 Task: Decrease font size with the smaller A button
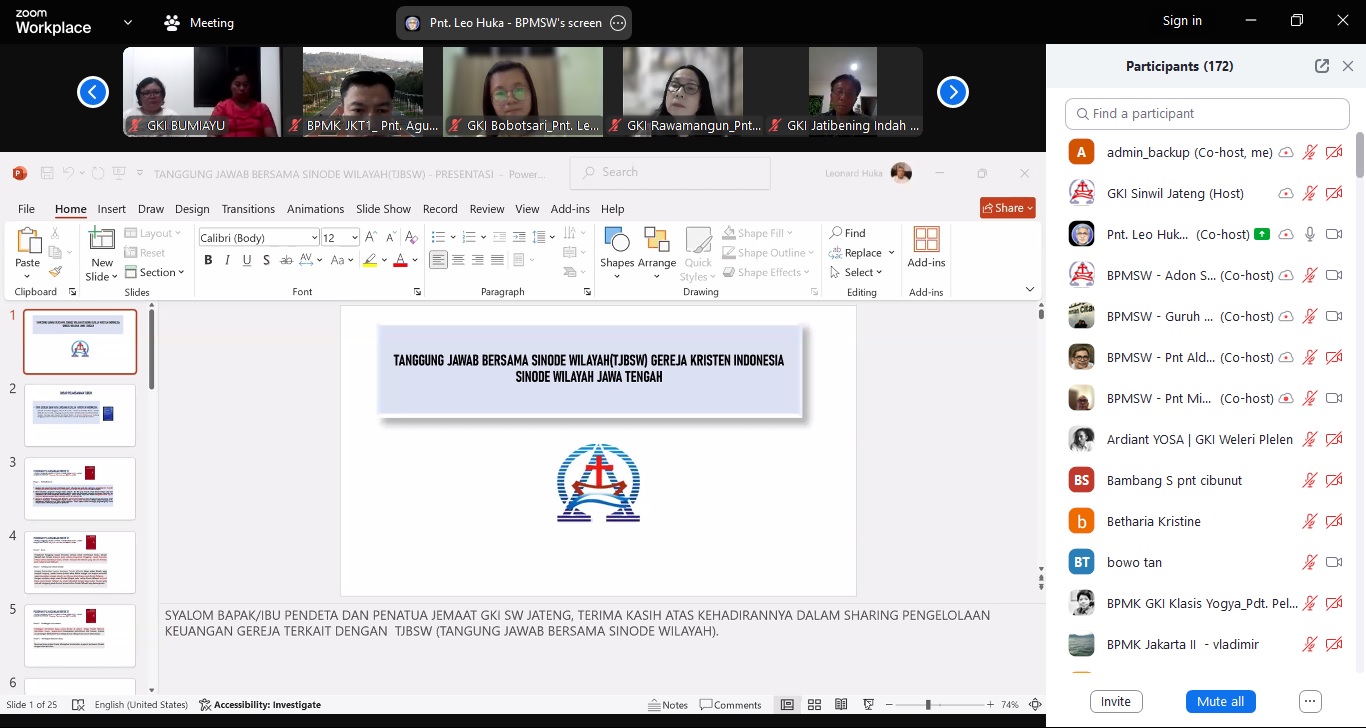[389, 237]
